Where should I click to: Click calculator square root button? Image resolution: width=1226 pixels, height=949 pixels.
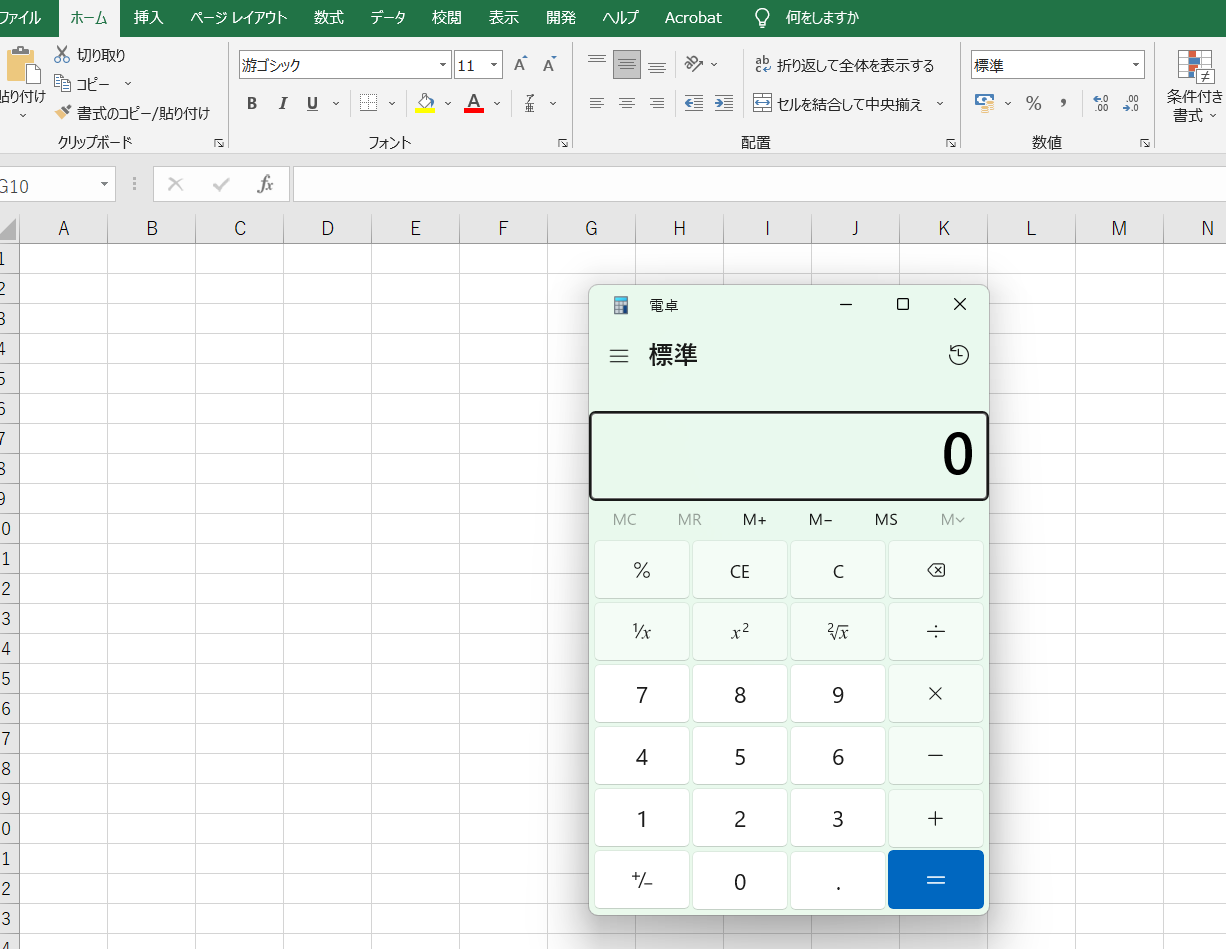(x=838, y=632)
